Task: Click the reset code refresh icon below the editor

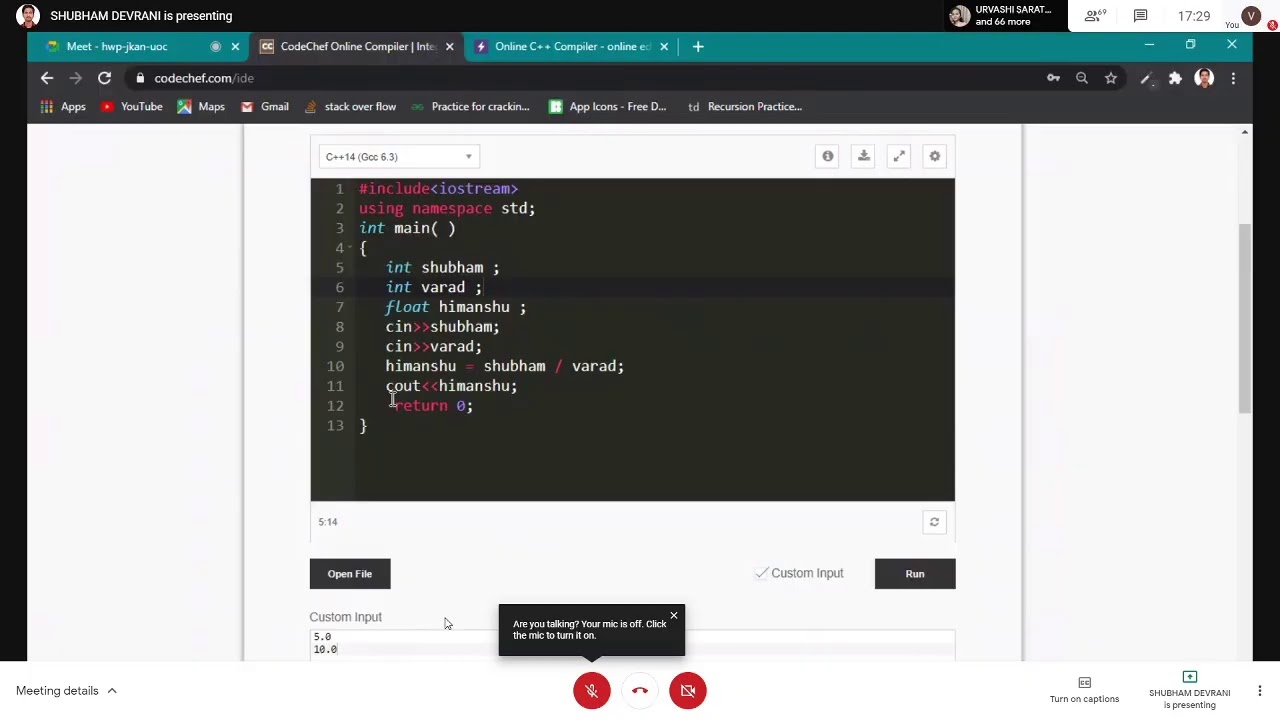Action: pyautogui.click(x=934, y=522)
